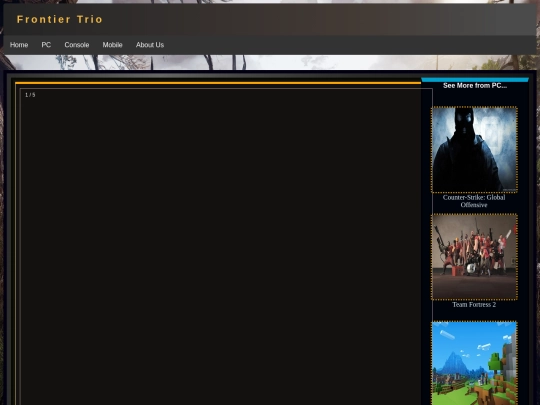
Task: Open the Counter-Strike: Global Offensive thumbnail
Action: point(474,149)
